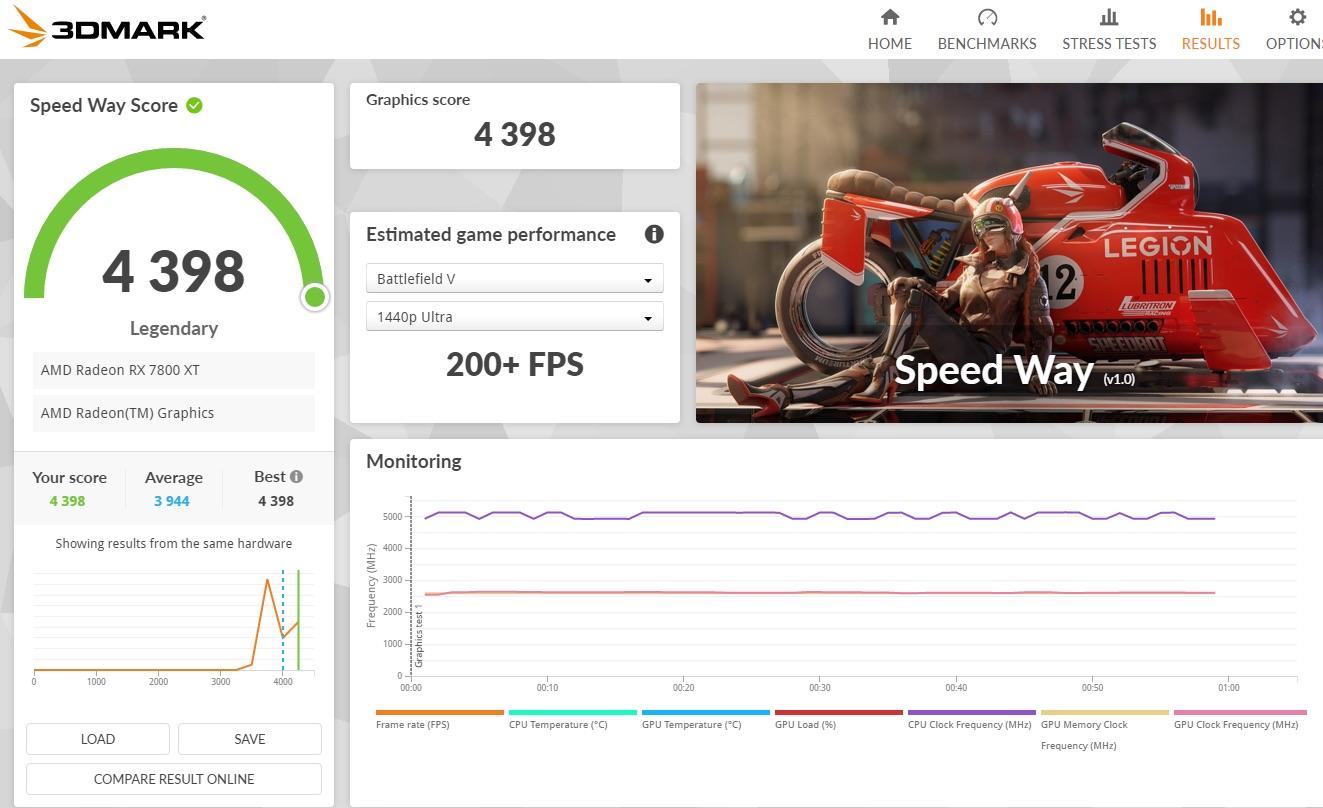1323x808 pixels.
Task: Select the orange Results chart icon
Action: pos(1210,17)
